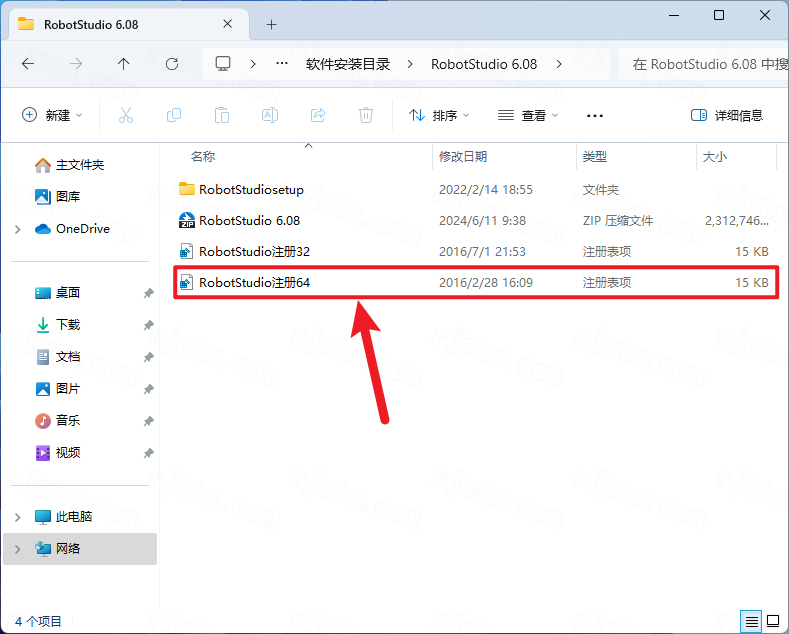Click the Delete trash can icon

click(x=366, y=115)
